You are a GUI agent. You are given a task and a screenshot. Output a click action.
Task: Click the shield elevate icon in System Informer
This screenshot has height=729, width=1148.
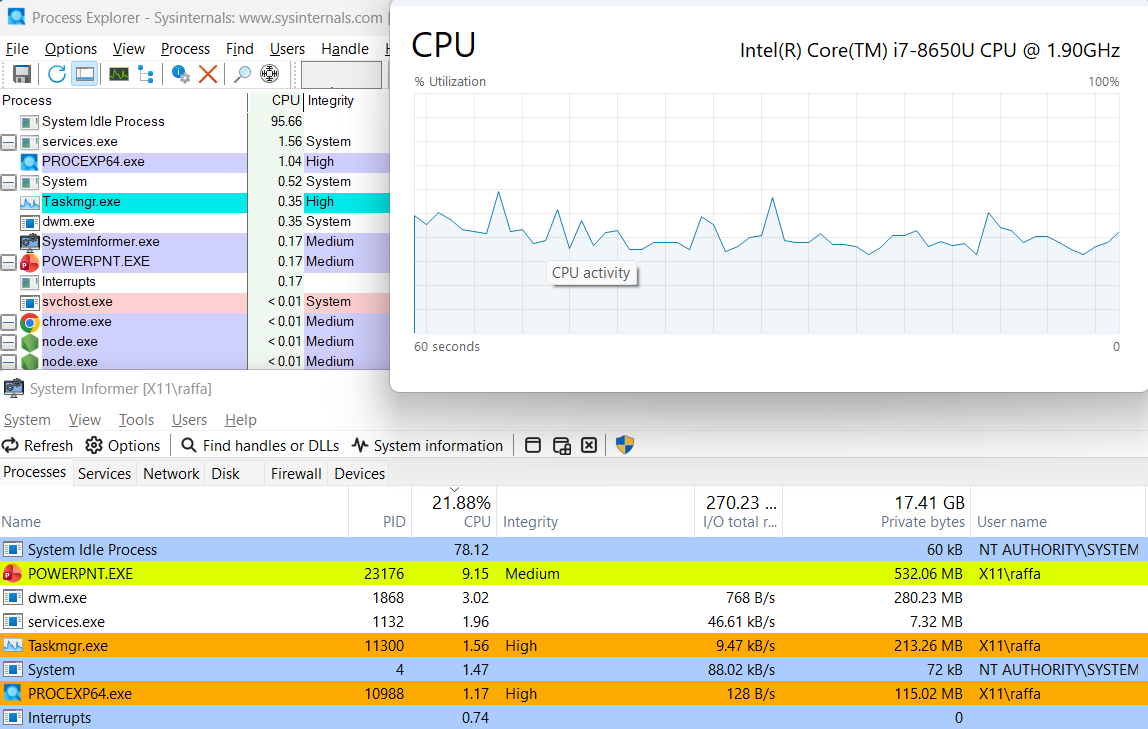[x=625, y=445]
